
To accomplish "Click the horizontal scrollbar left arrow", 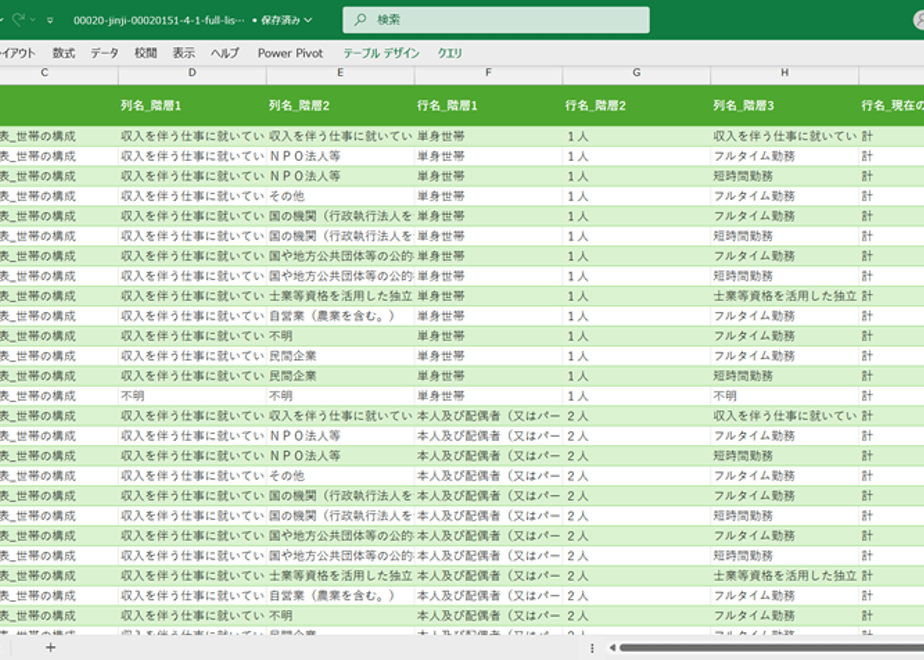I will pyautogui.click(x=612, y=648).
